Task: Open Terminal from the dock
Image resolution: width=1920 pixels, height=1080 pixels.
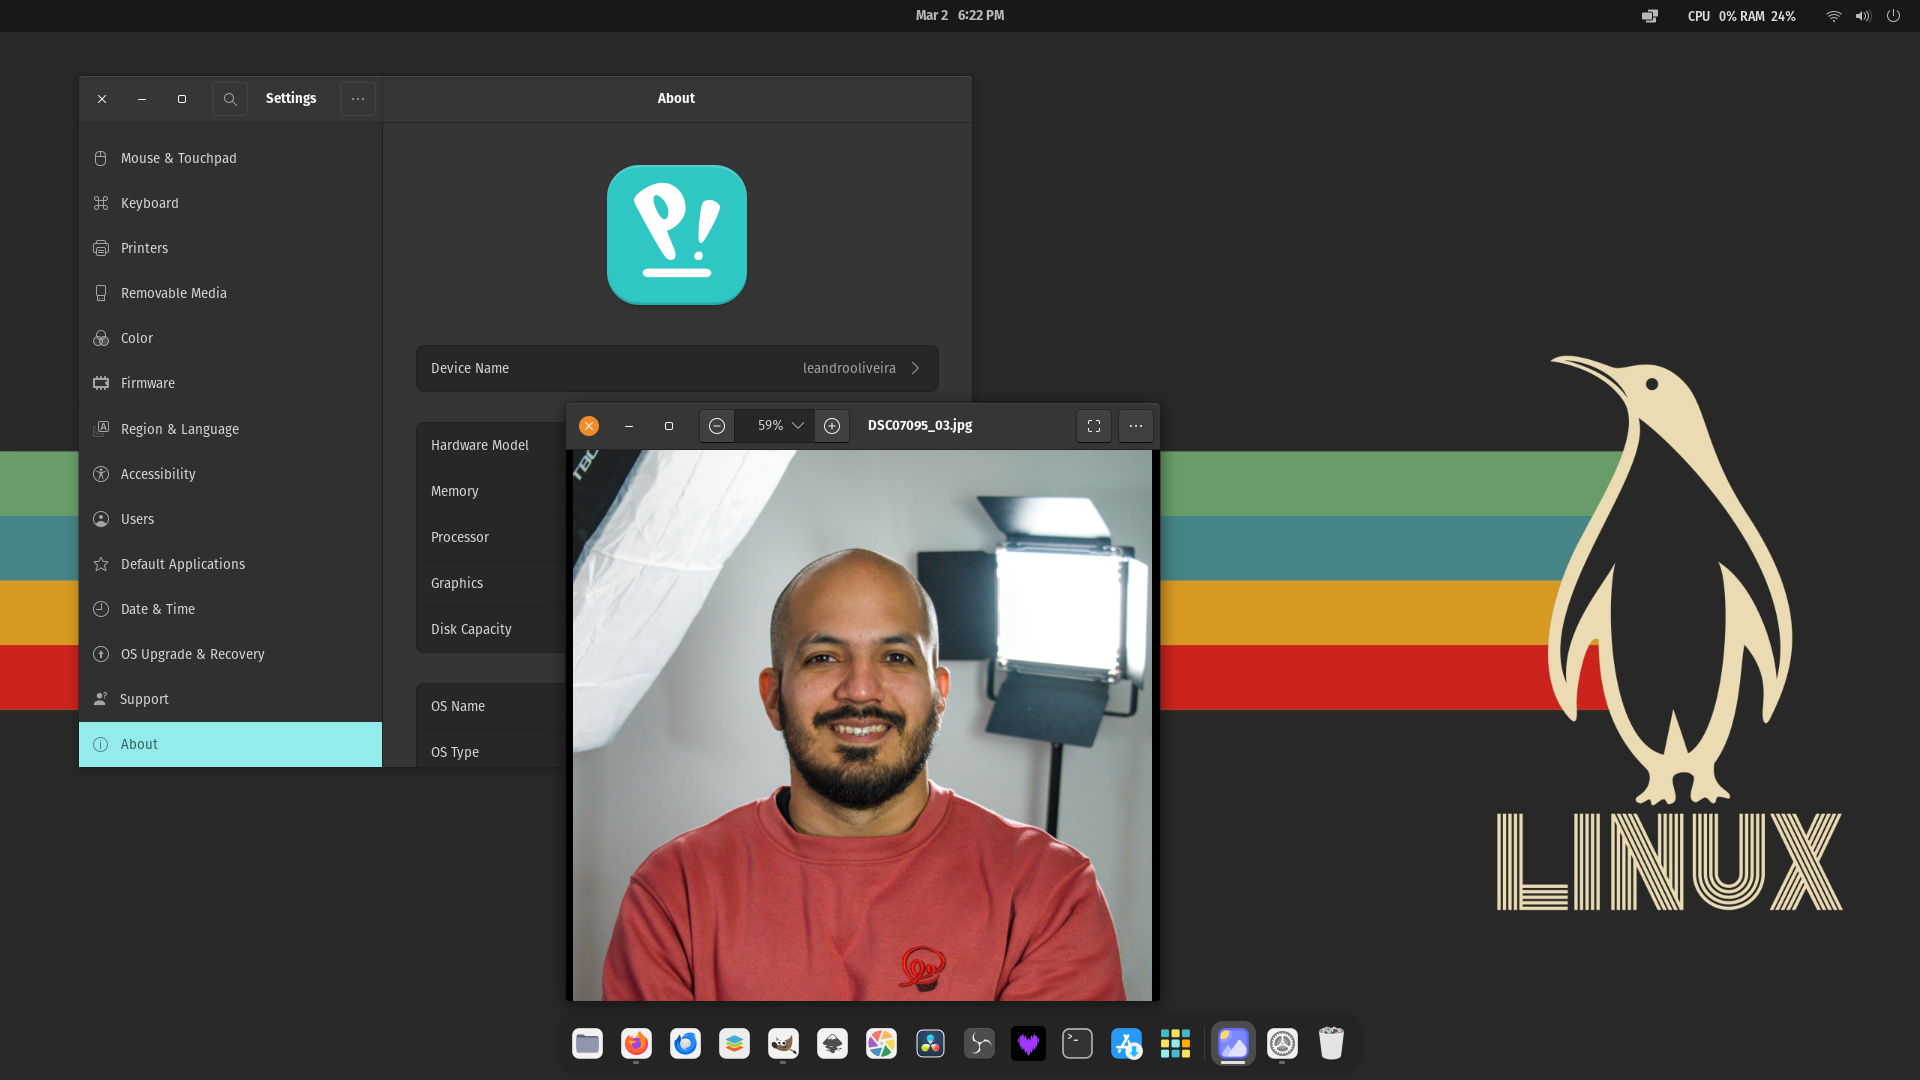Action: point(1077,1044)
